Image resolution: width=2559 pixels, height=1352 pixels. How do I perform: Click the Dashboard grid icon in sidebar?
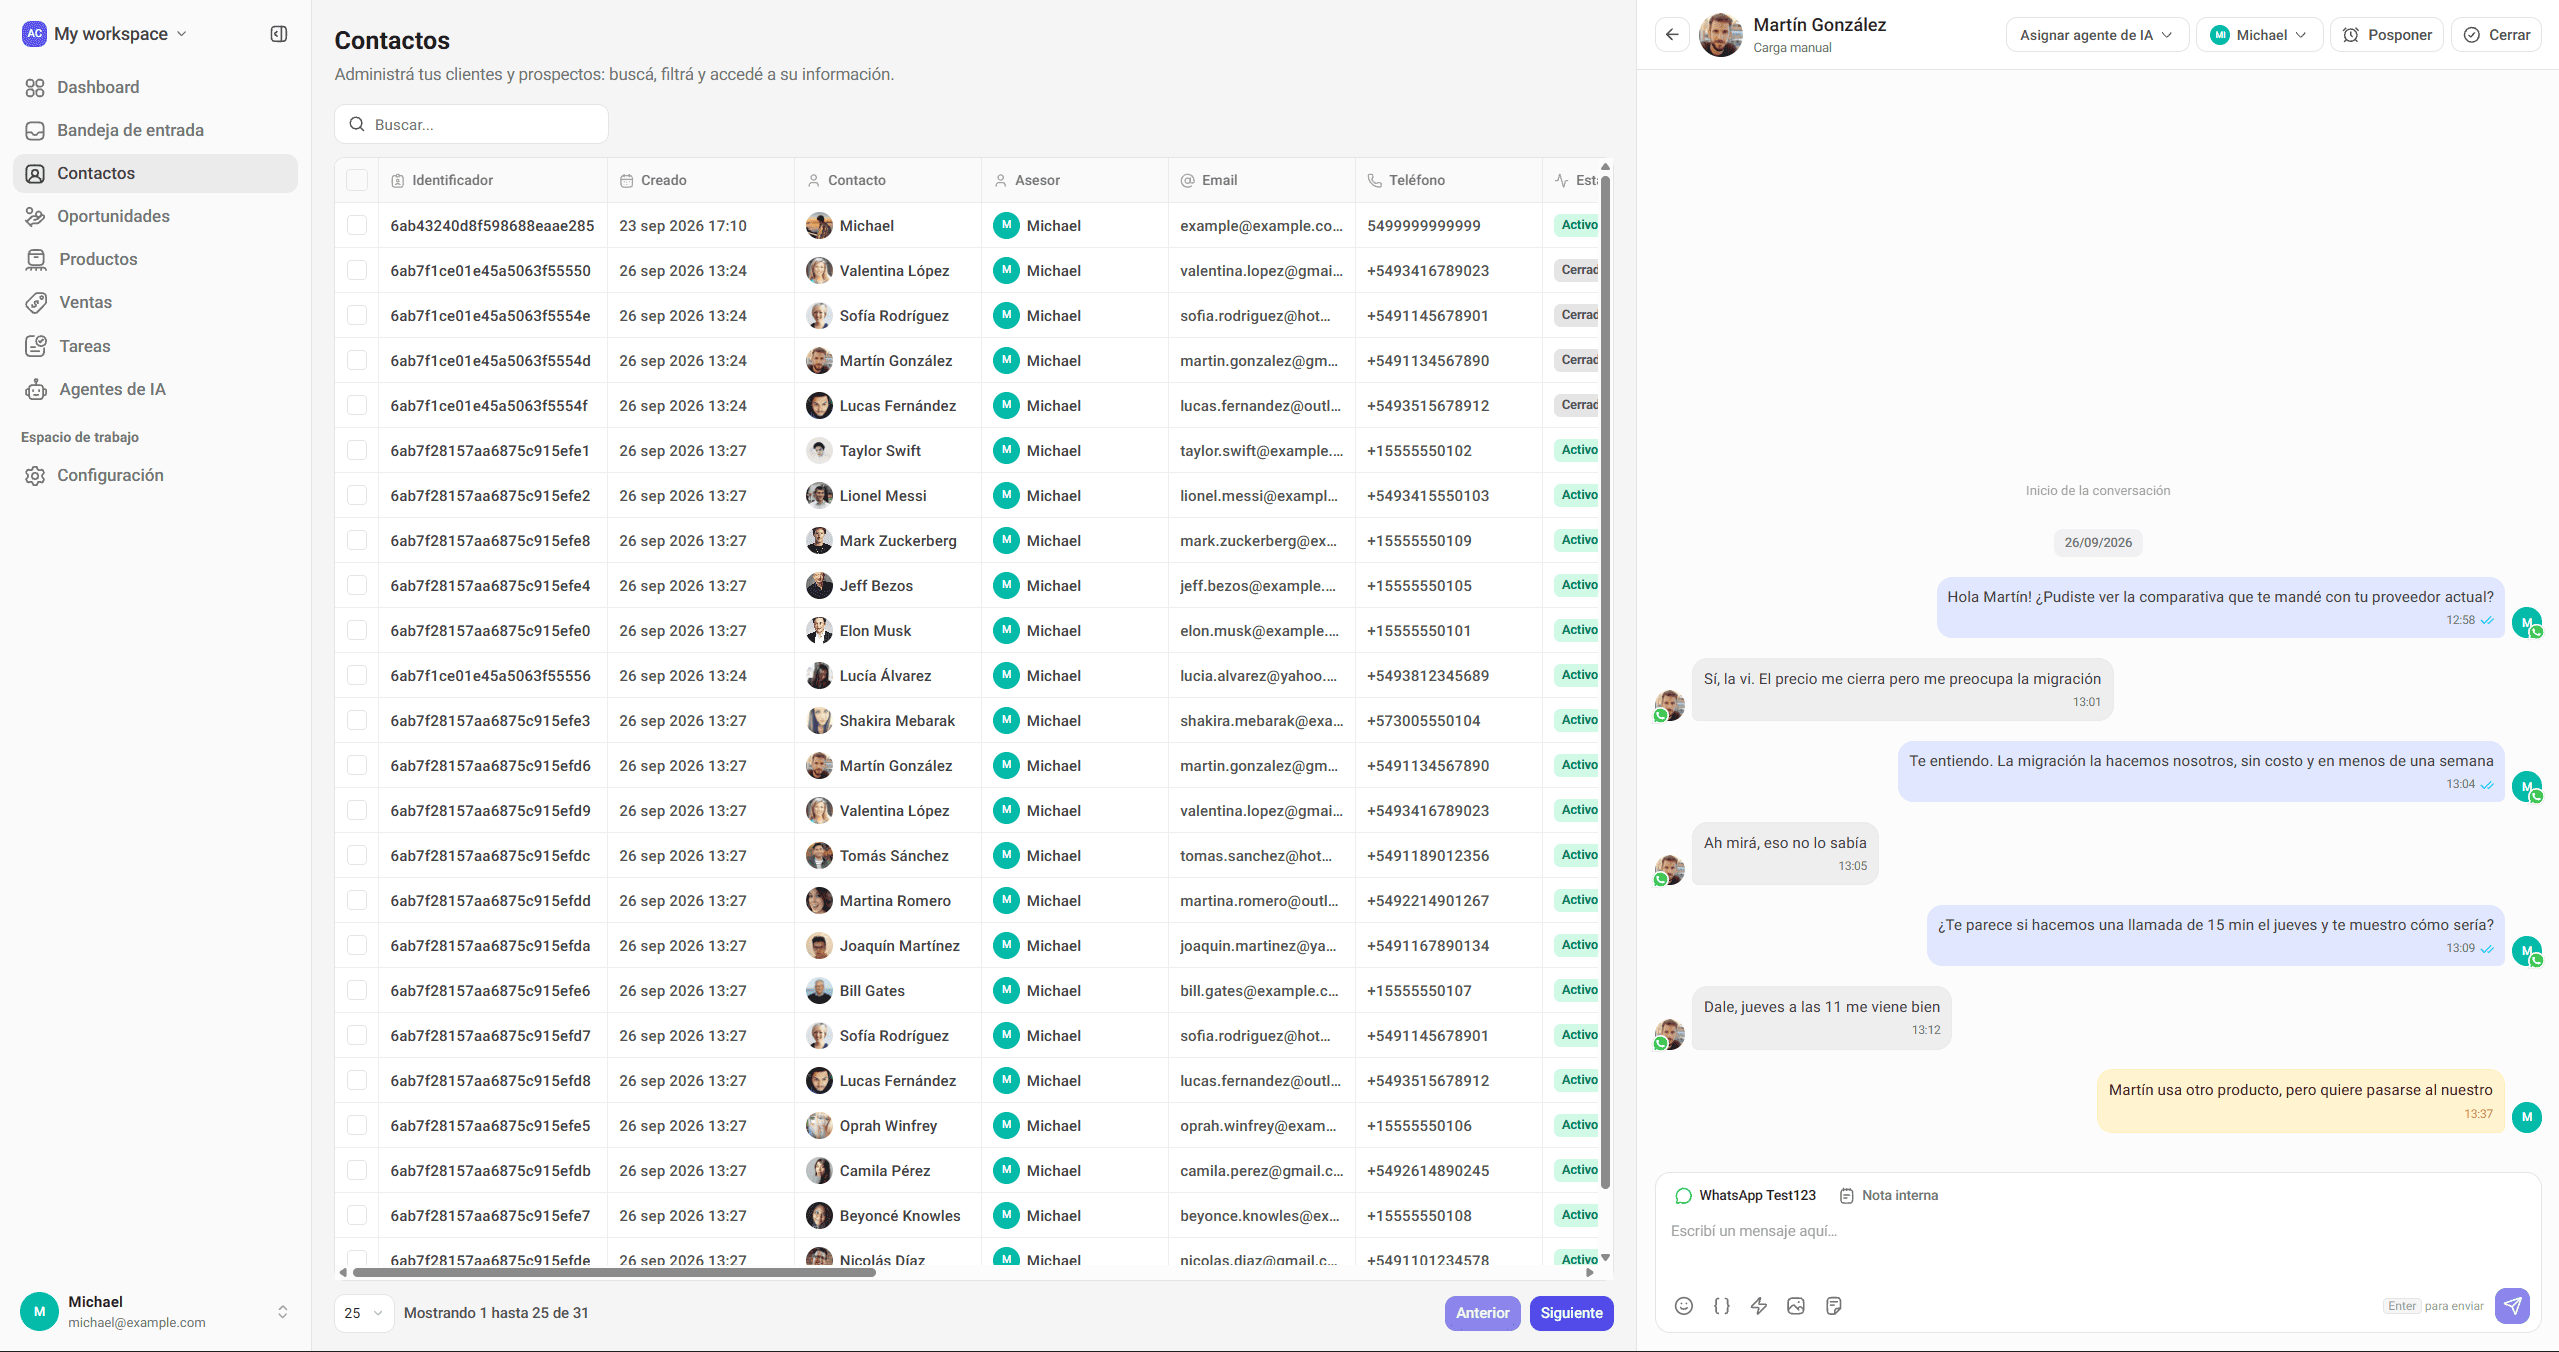(35, 88)
